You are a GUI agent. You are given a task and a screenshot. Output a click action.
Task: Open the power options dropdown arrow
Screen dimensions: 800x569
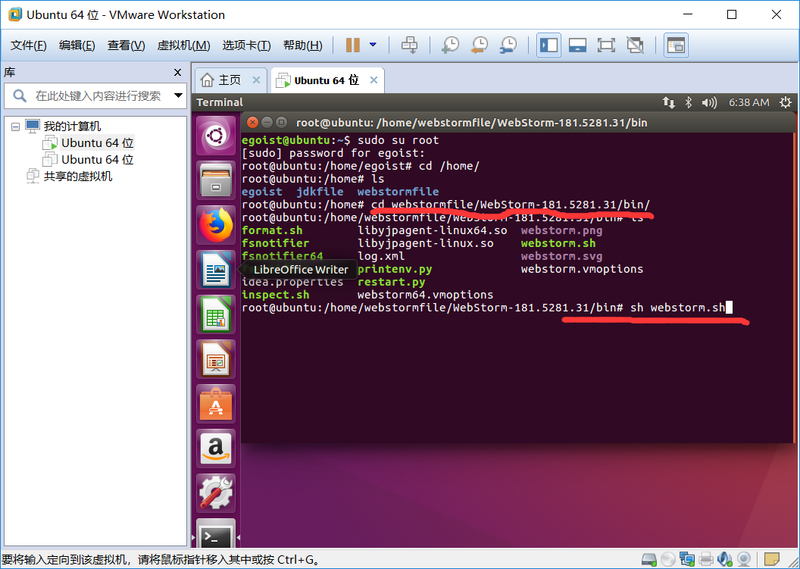[373, 45]
